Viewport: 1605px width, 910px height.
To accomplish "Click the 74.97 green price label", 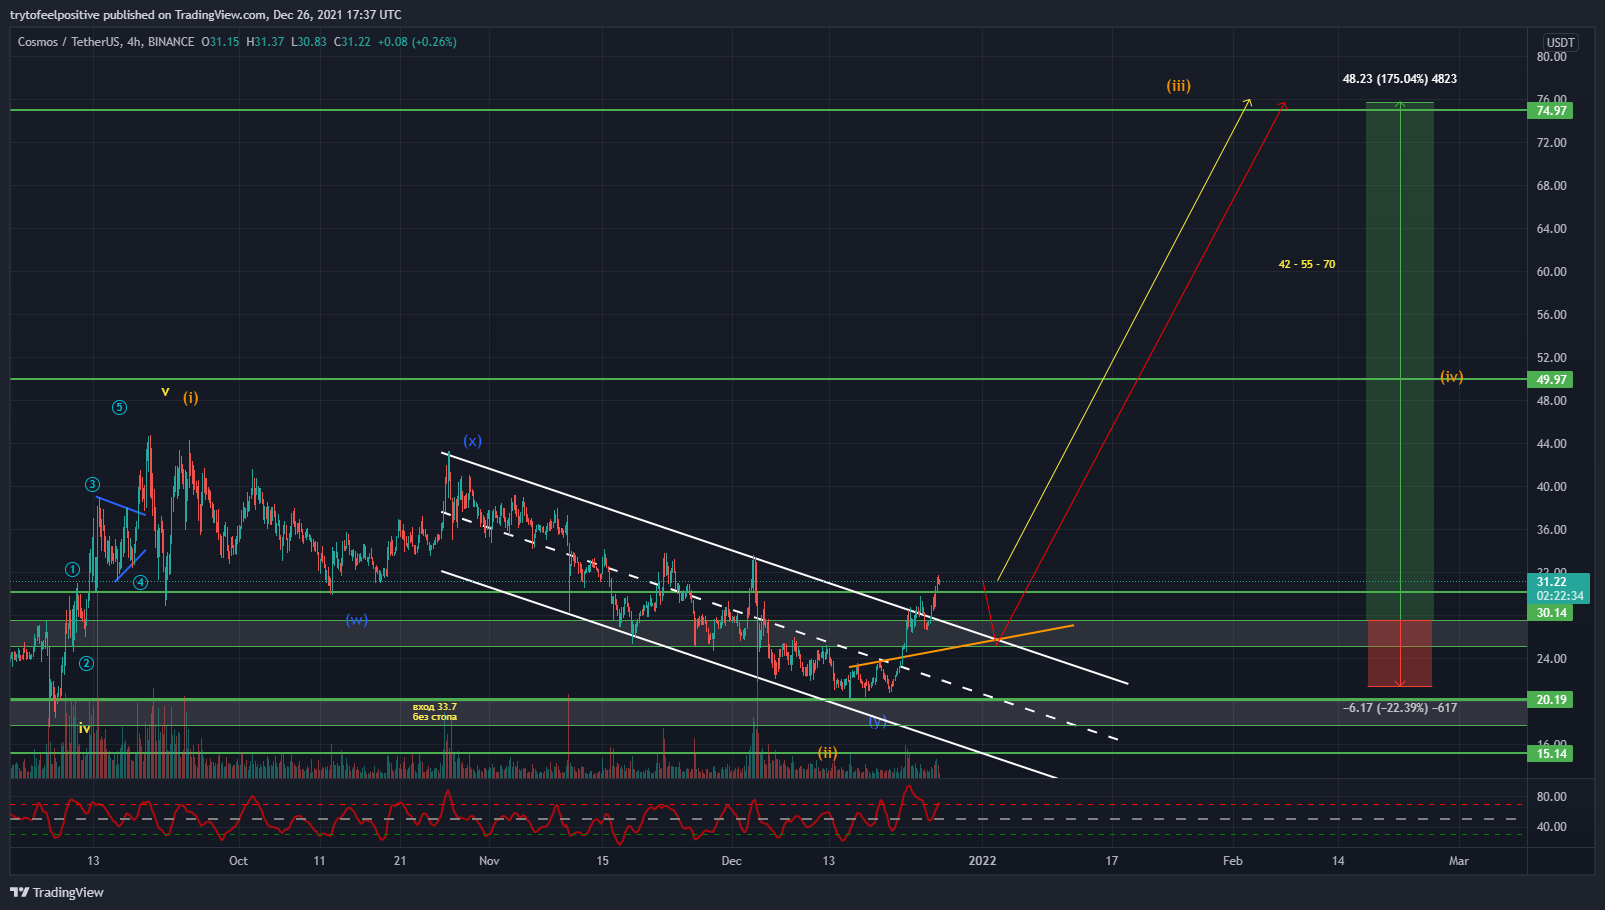I will [1551, 111].
